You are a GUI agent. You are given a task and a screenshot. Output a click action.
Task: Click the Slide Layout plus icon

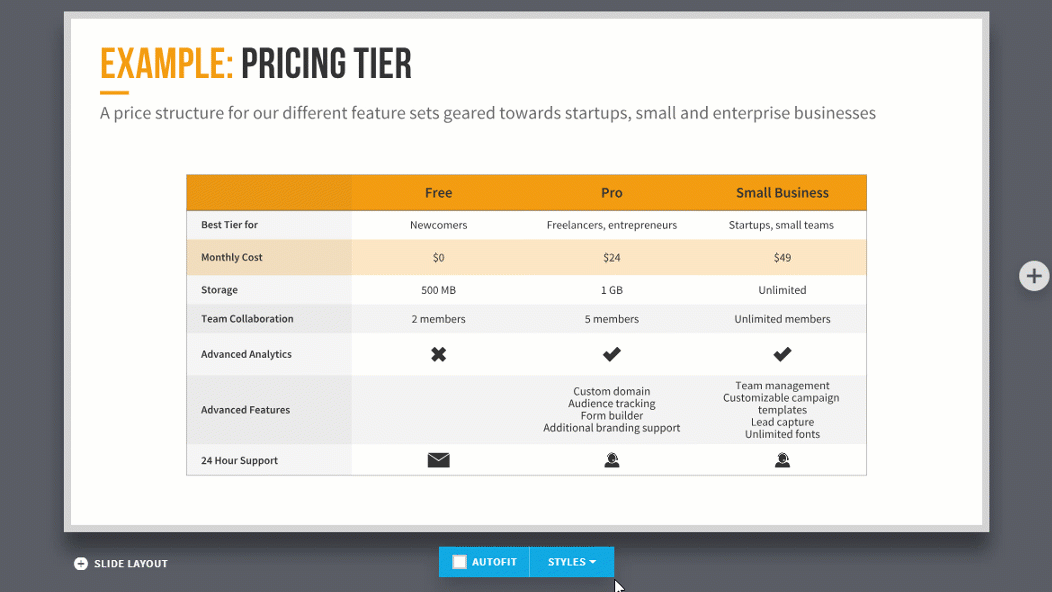click(81, 564)
